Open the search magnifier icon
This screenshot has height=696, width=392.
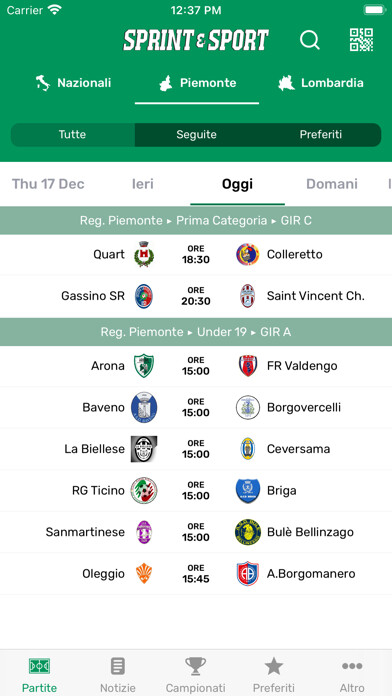click(x=309, y=40)
